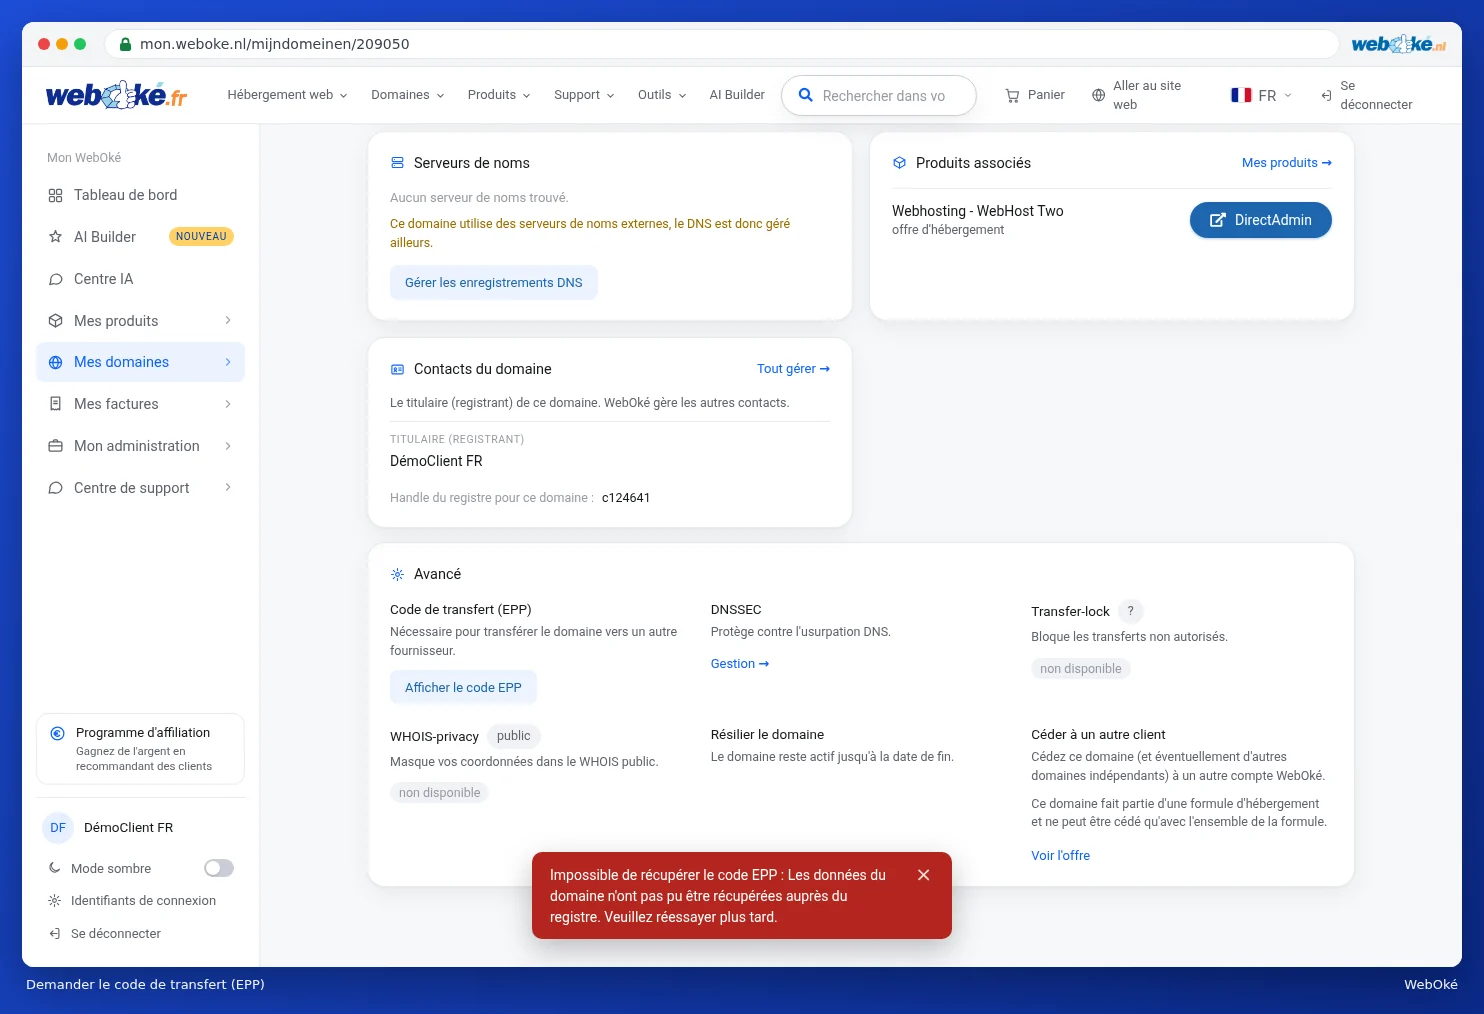Follow the Mes produits link
This screenshot has width=1484, height=1014.
click(x=1286, y=163)
